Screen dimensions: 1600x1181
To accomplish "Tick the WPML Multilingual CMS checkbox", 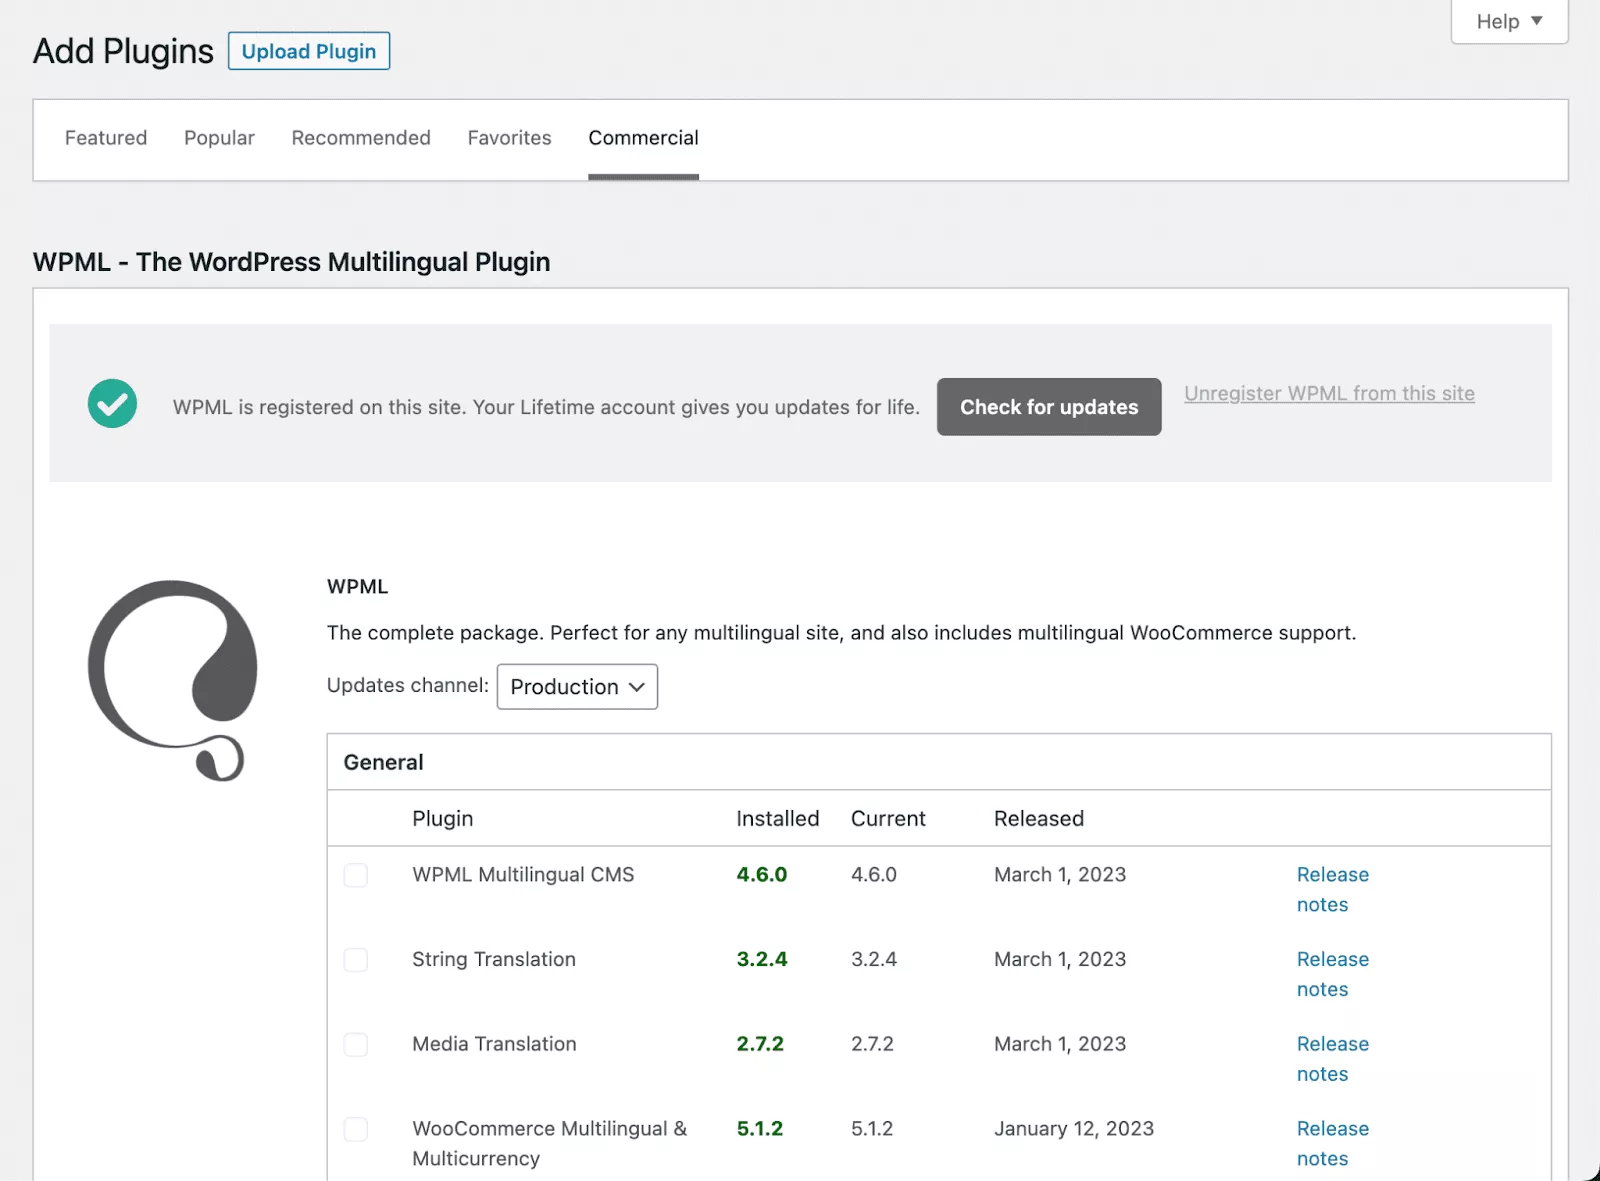I will coord(356,875).
